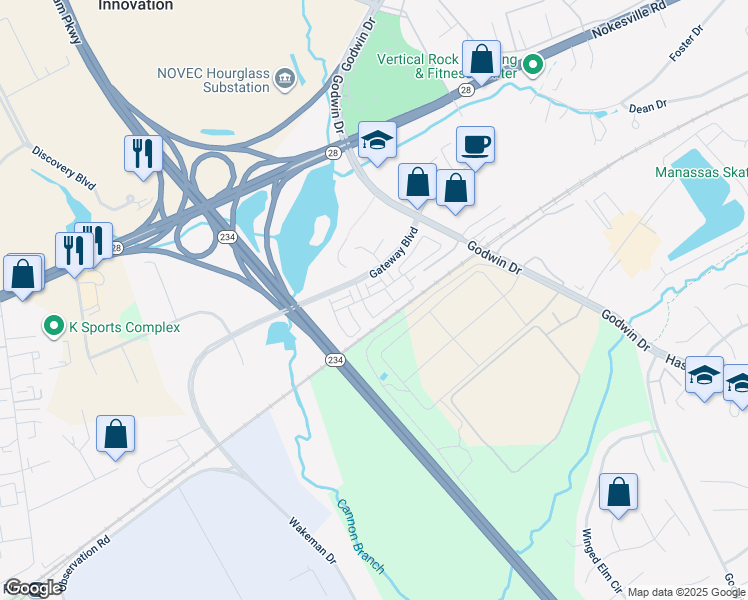This screenshot has width=748, height=600.
Task: Click the restaurant marker near Discovery Blvd
Action: pos(143,155)
